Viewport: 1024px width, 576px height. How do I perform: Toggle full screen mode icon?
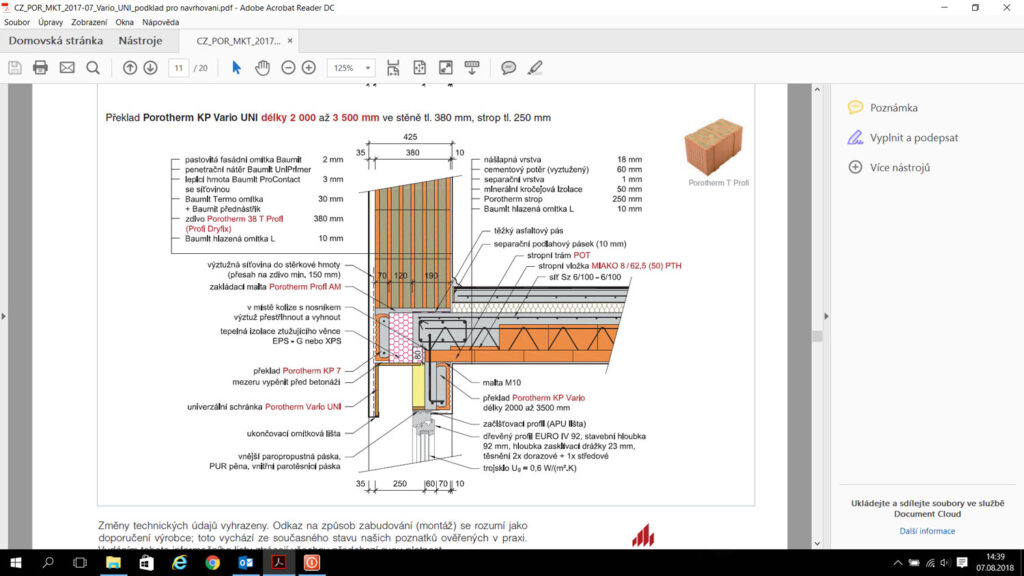click(445, 68)
